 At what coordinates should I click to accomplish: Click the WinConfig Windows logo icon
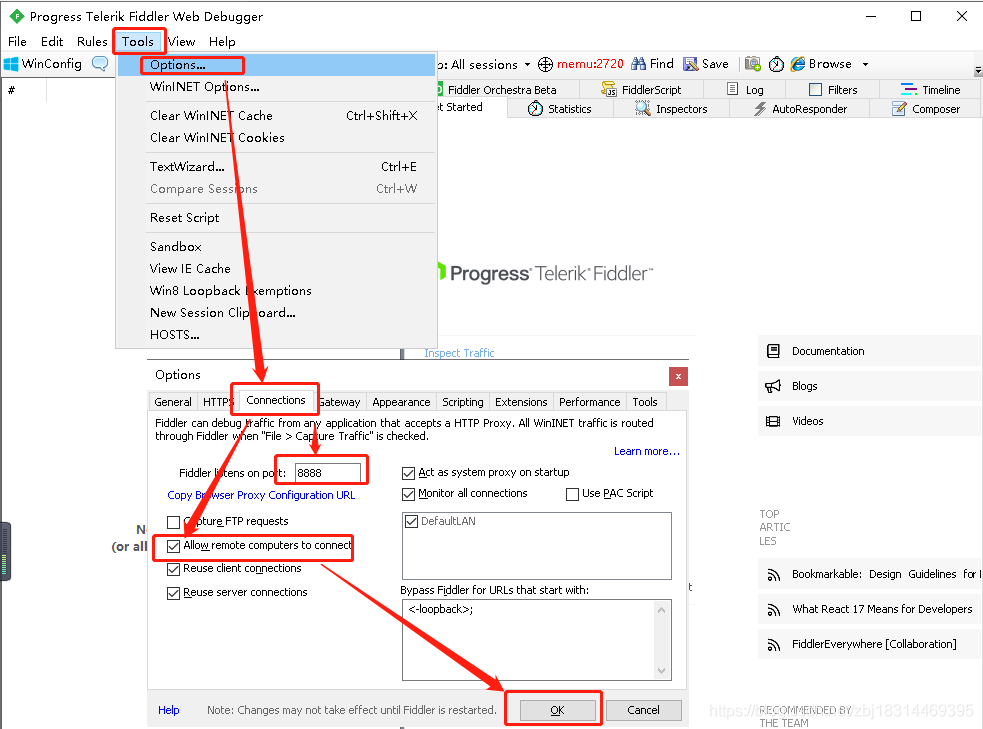pyautogui.click(x=11, y=64)
